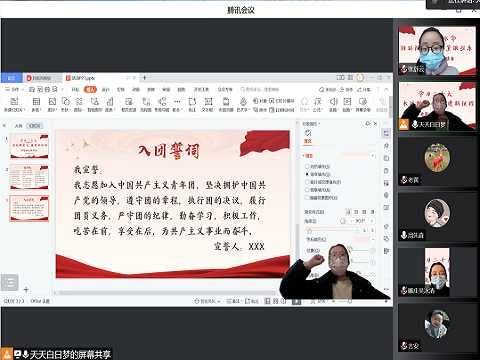
Task: Click the insert picture icon
Action: [52, 104]
